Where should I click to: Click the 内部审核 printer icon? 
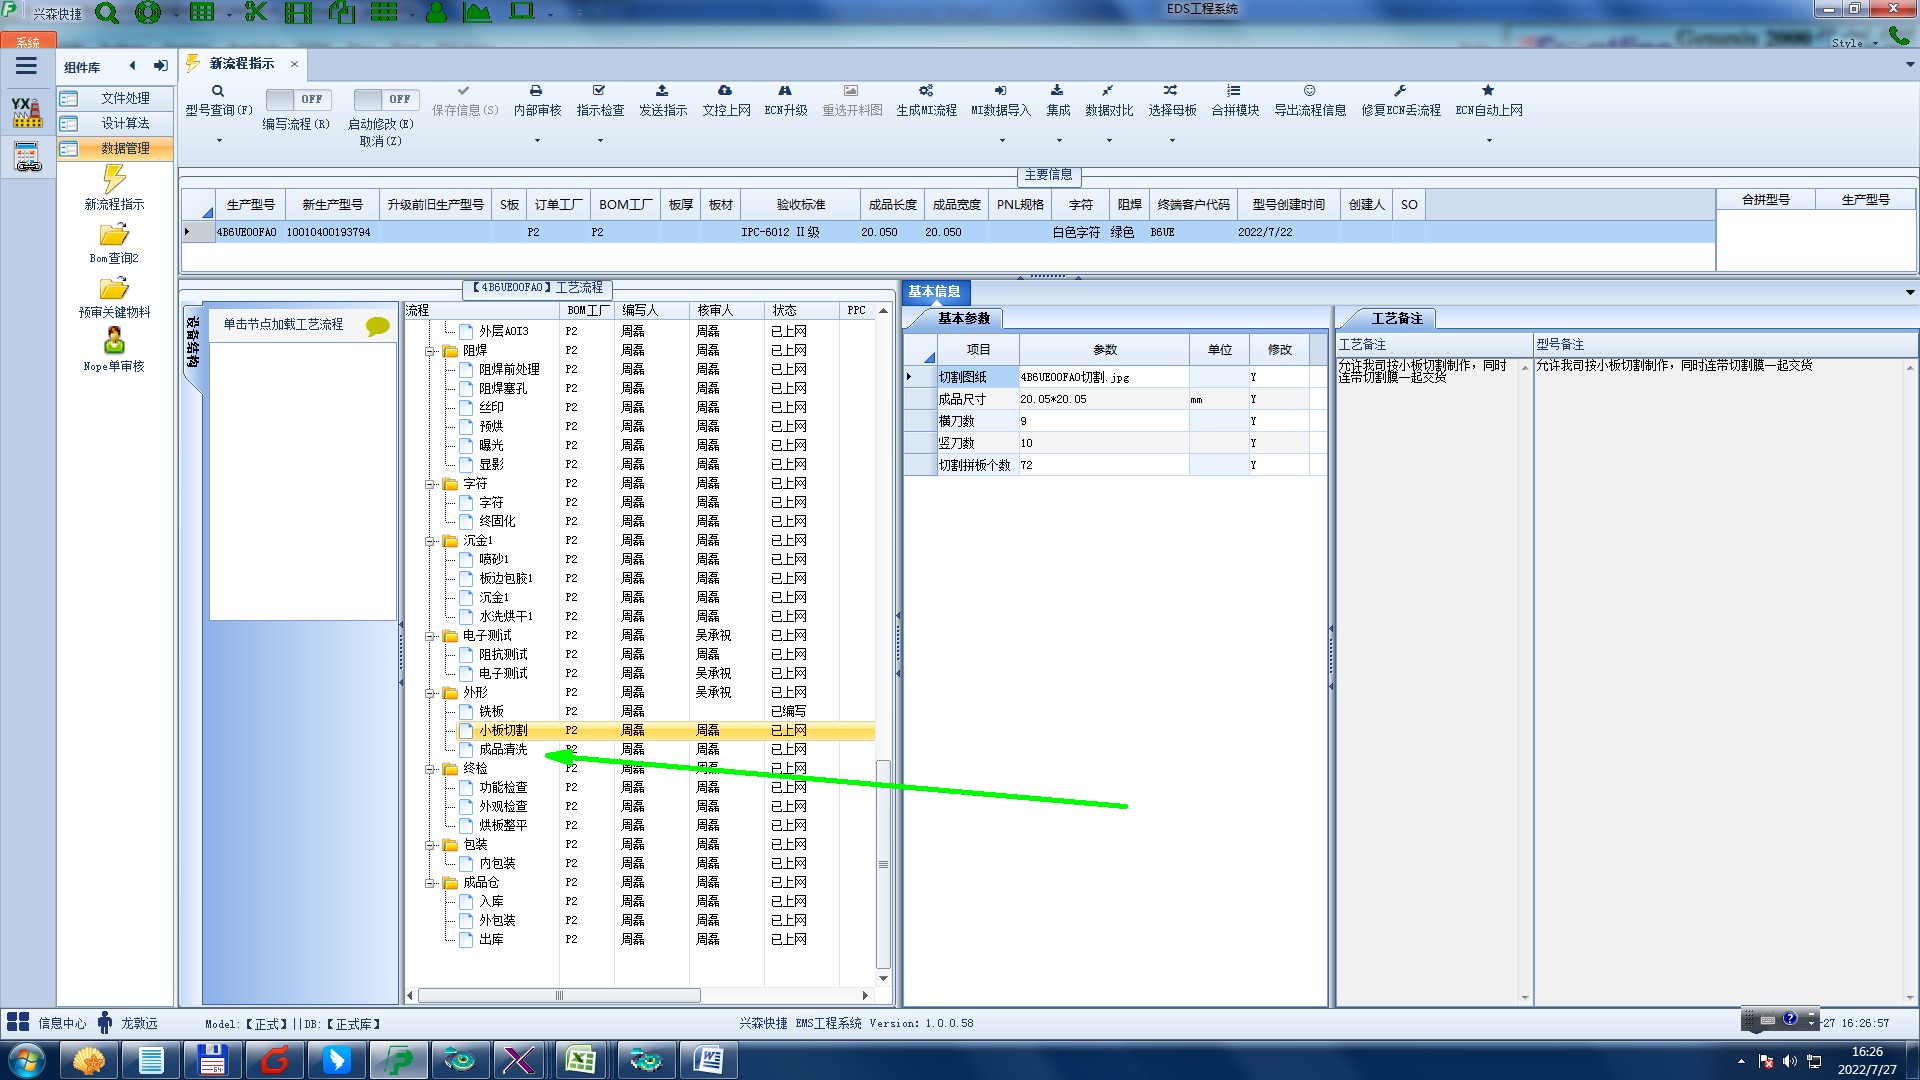click(x=536, y=91)
